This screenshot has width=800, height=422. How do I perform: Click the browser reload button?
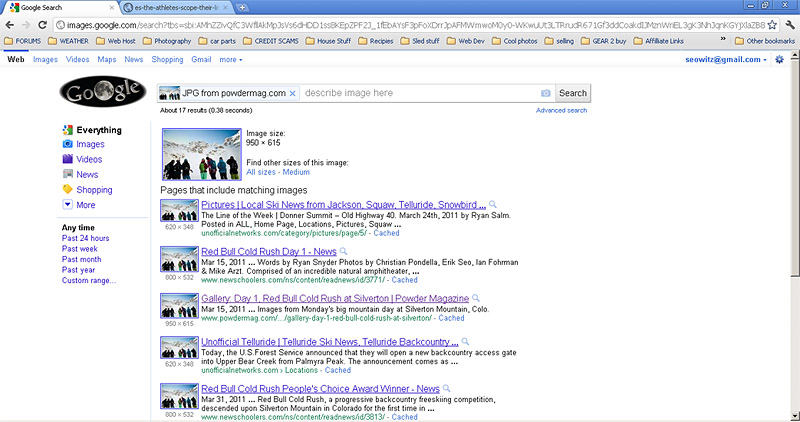coord(44,23)
